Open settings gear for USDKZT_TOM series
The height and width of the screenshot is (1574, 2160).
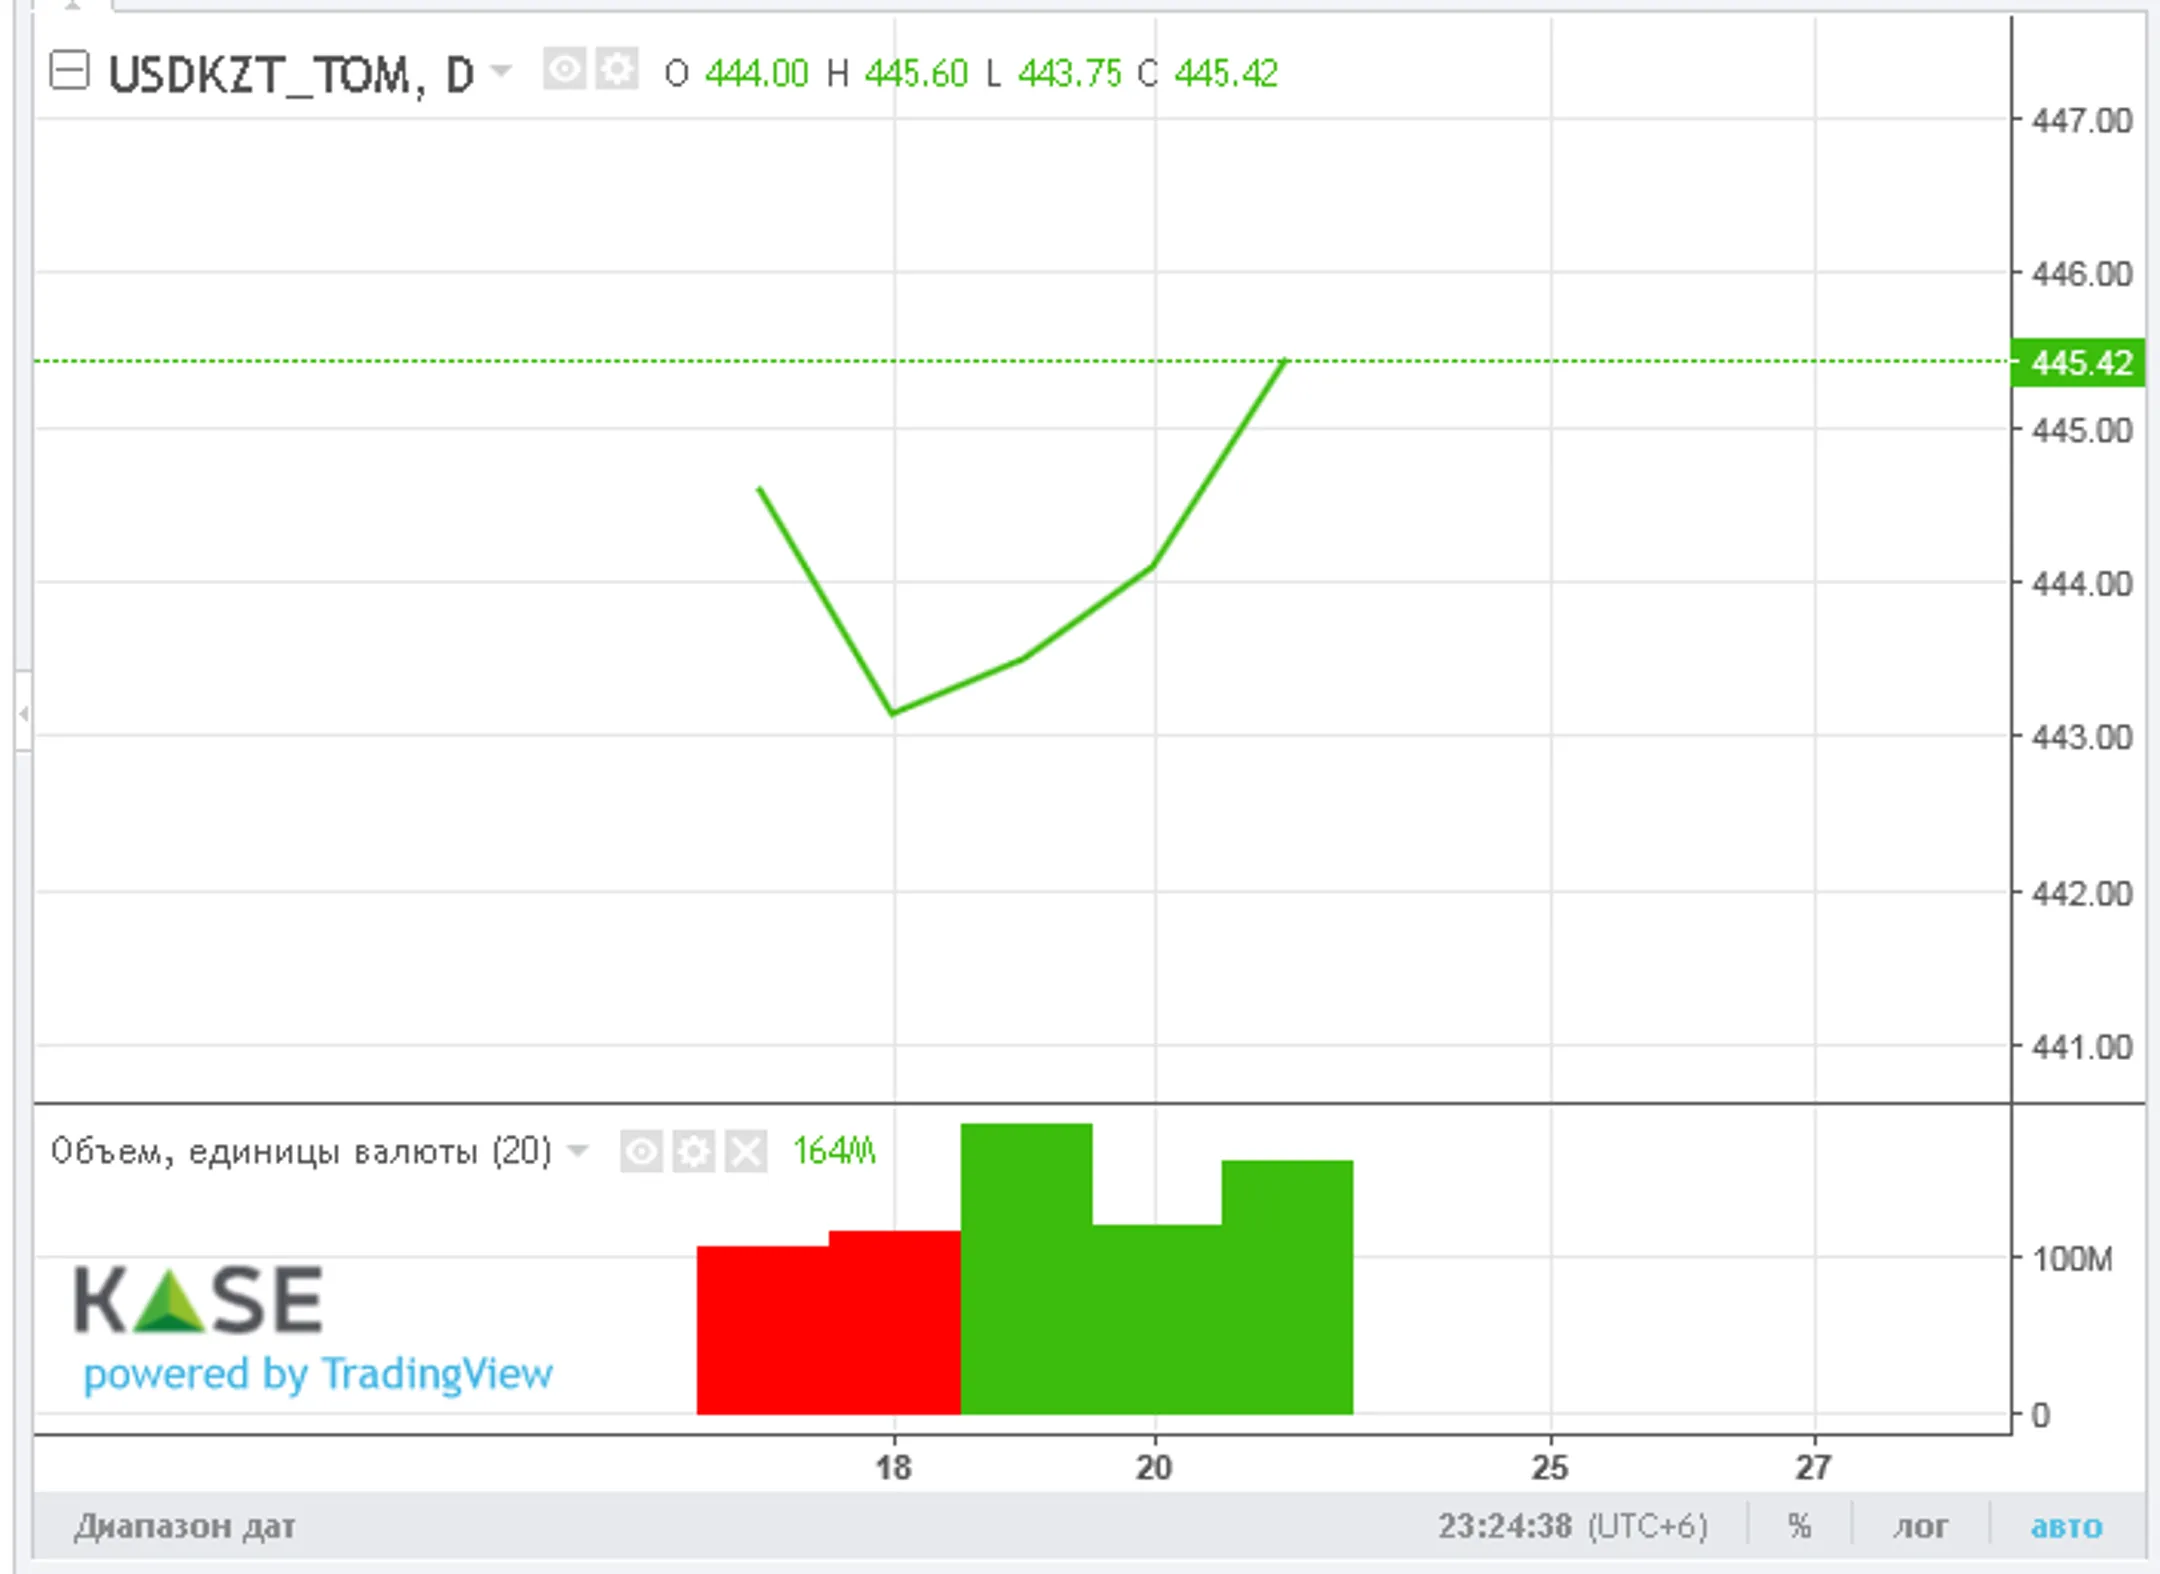point(617,70)
